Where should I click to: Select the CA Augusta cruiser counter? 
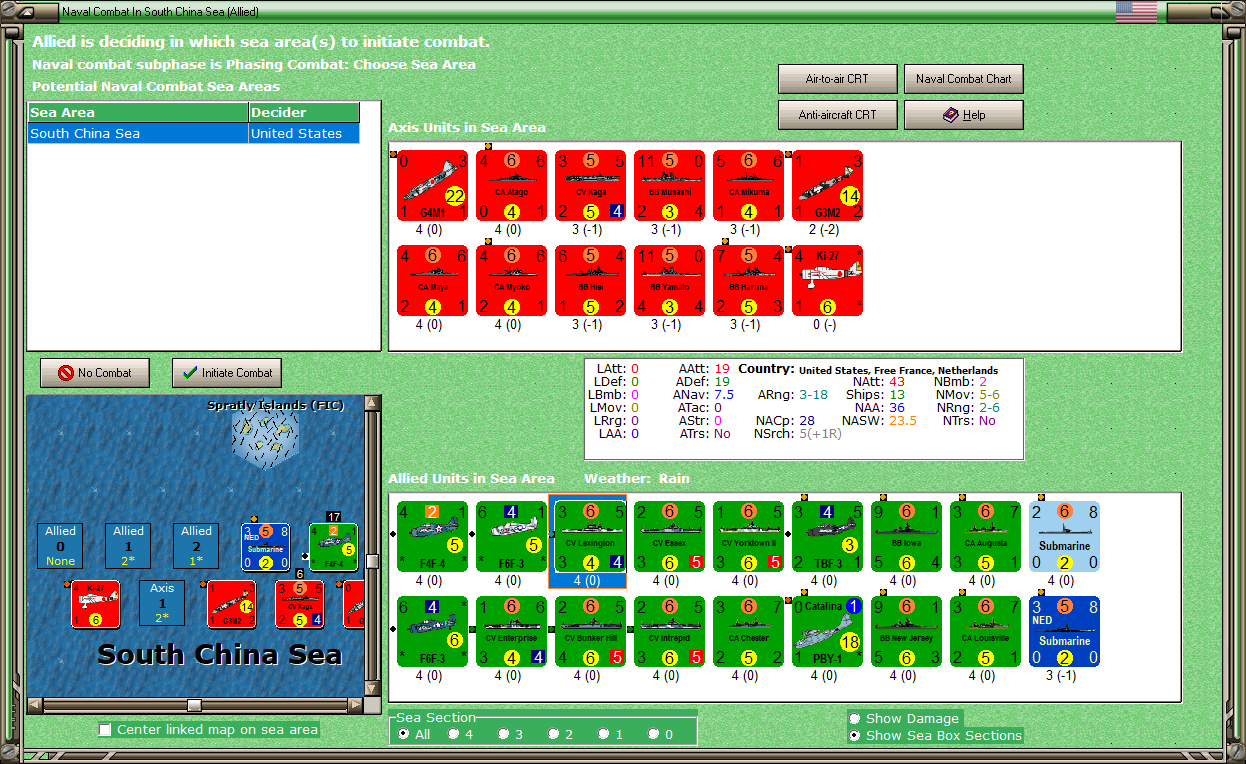tap(985, 537)
